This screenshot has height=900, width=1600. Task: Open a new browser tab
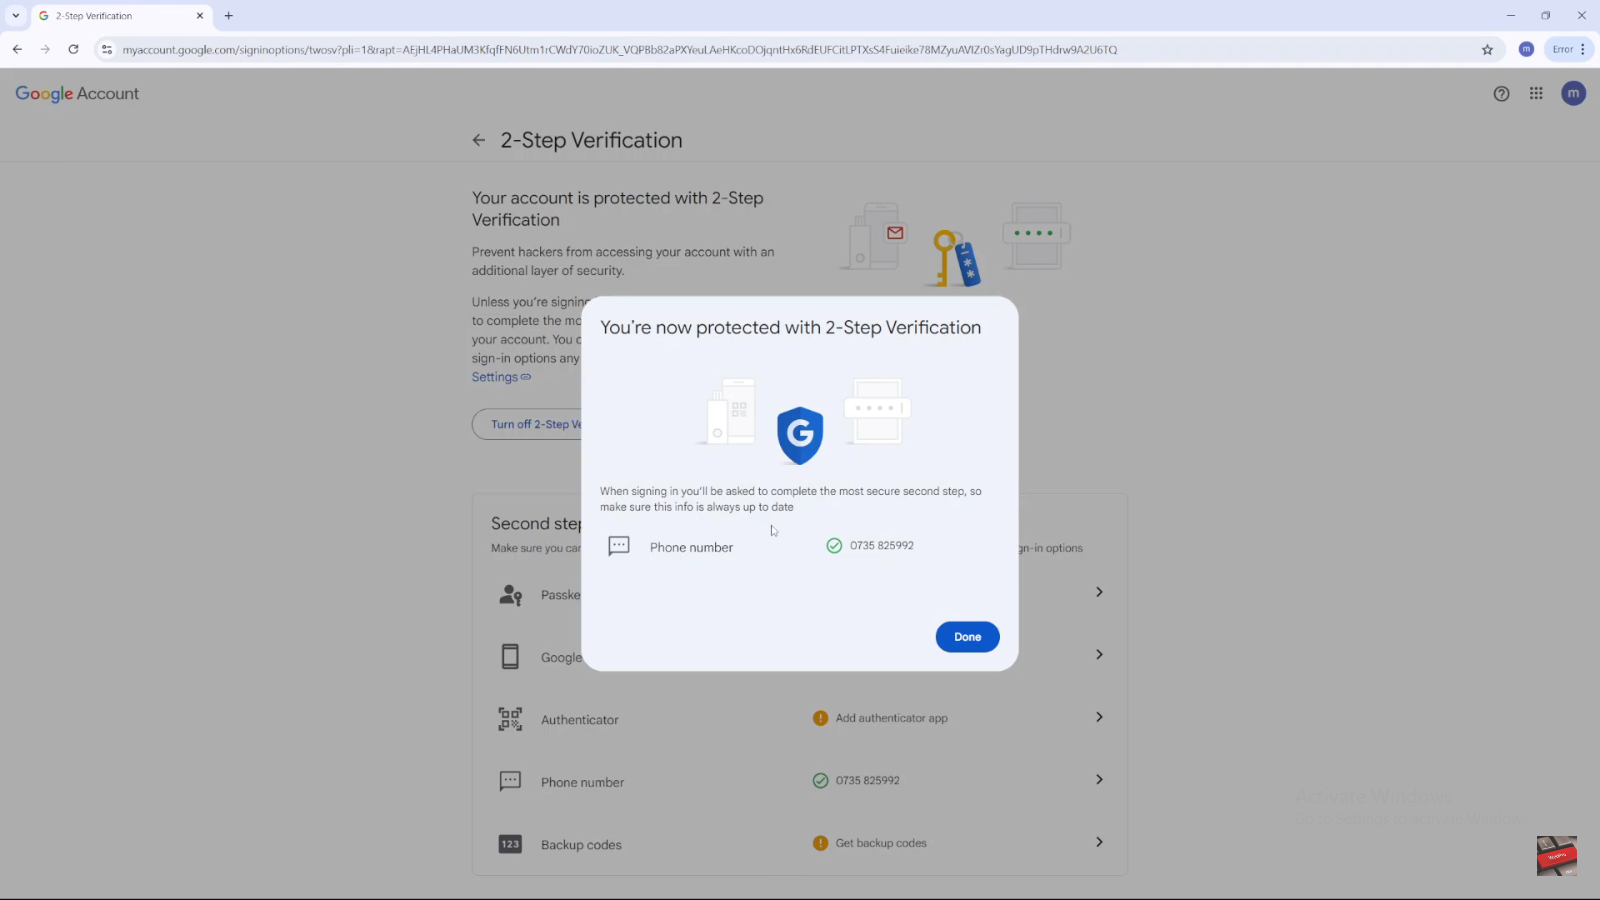[229, 16]
